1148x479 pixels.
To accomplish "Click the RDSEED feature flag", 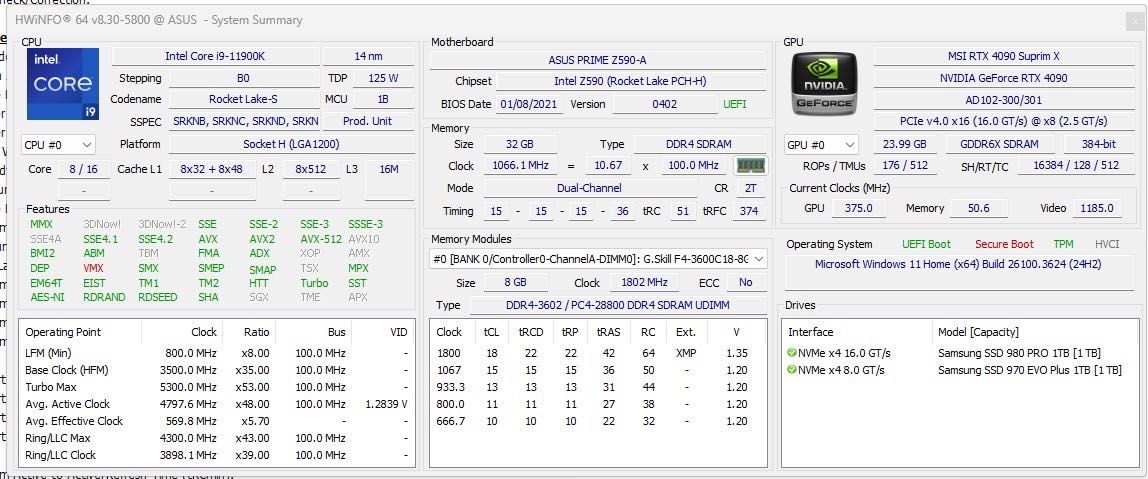I will tap(157, 297).
